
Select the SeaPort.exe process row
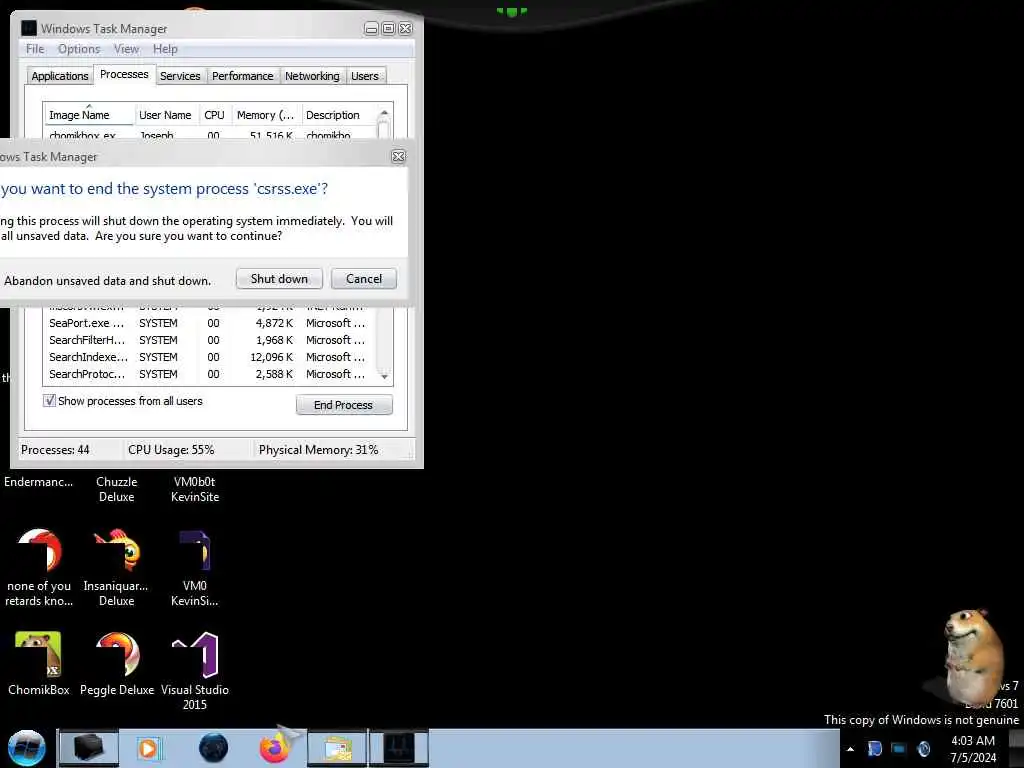[x=209, y=323]
